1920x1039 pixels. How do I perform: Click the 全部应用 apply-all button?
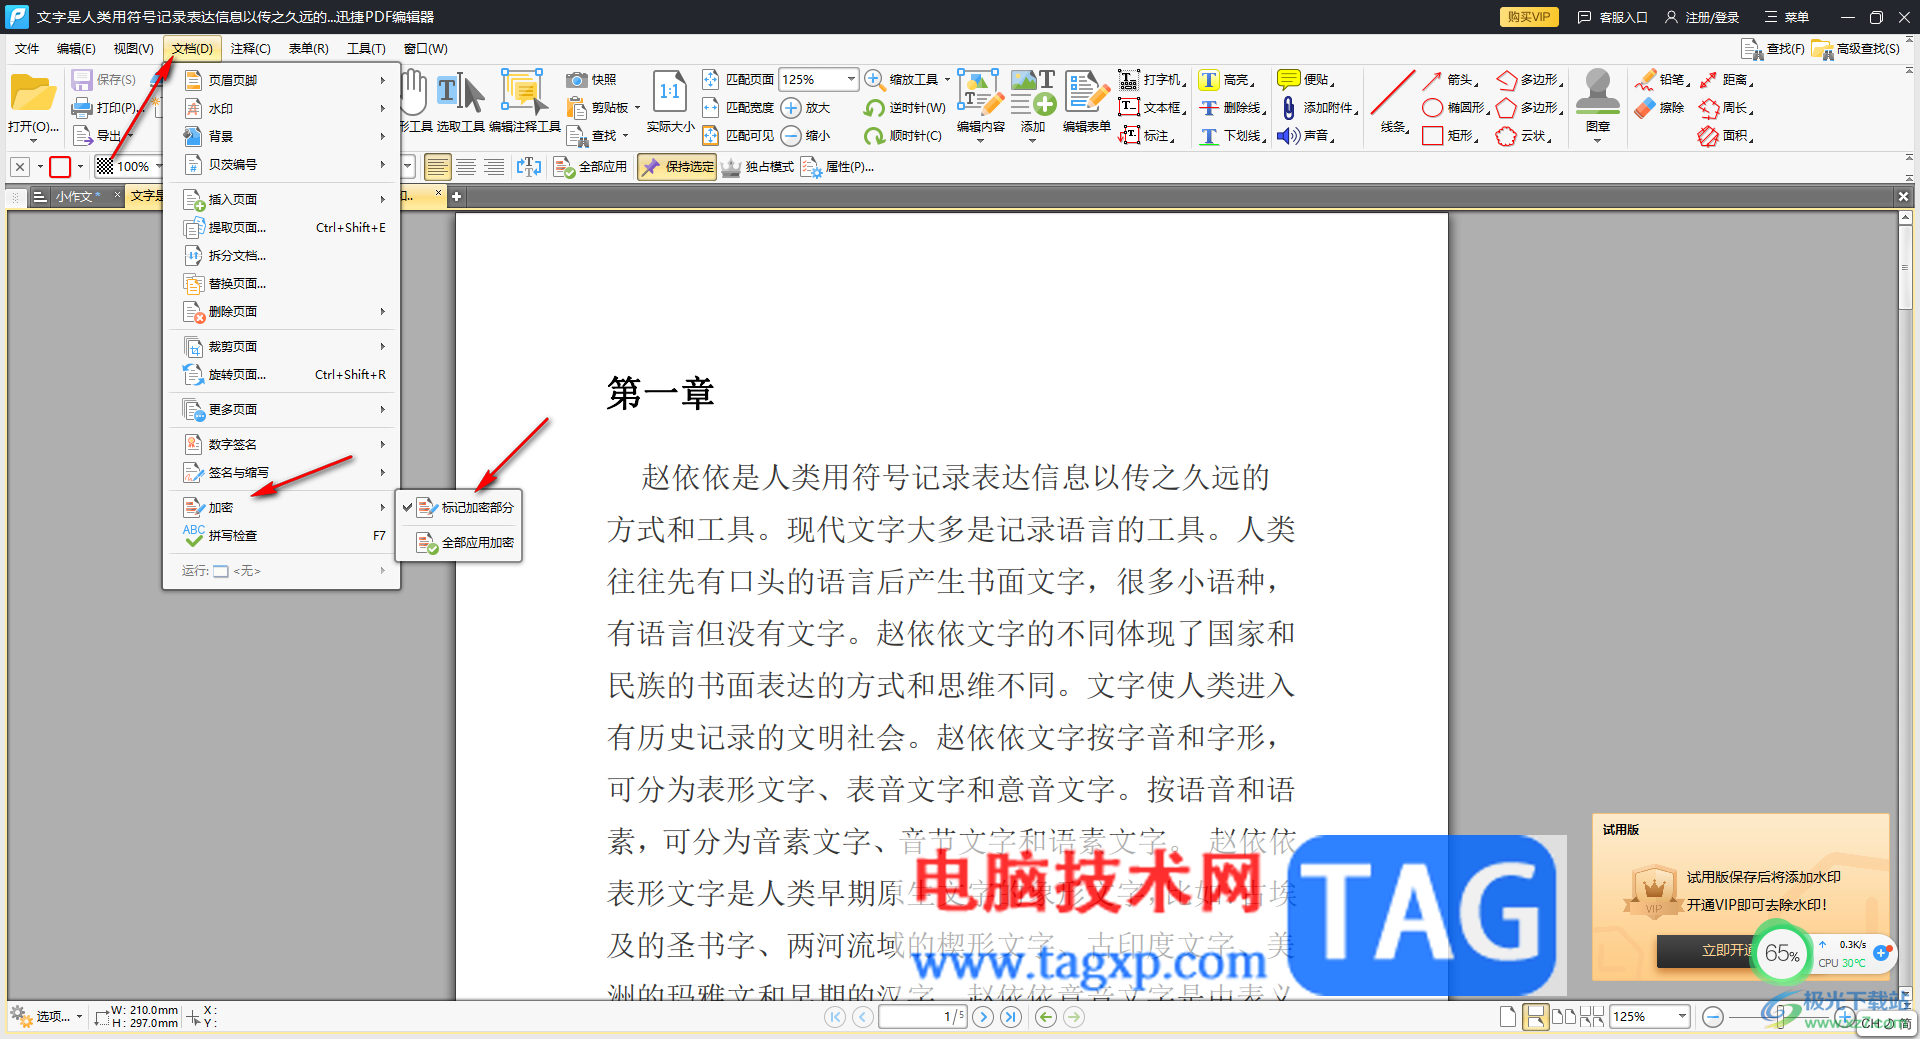(x=591, y=167)
